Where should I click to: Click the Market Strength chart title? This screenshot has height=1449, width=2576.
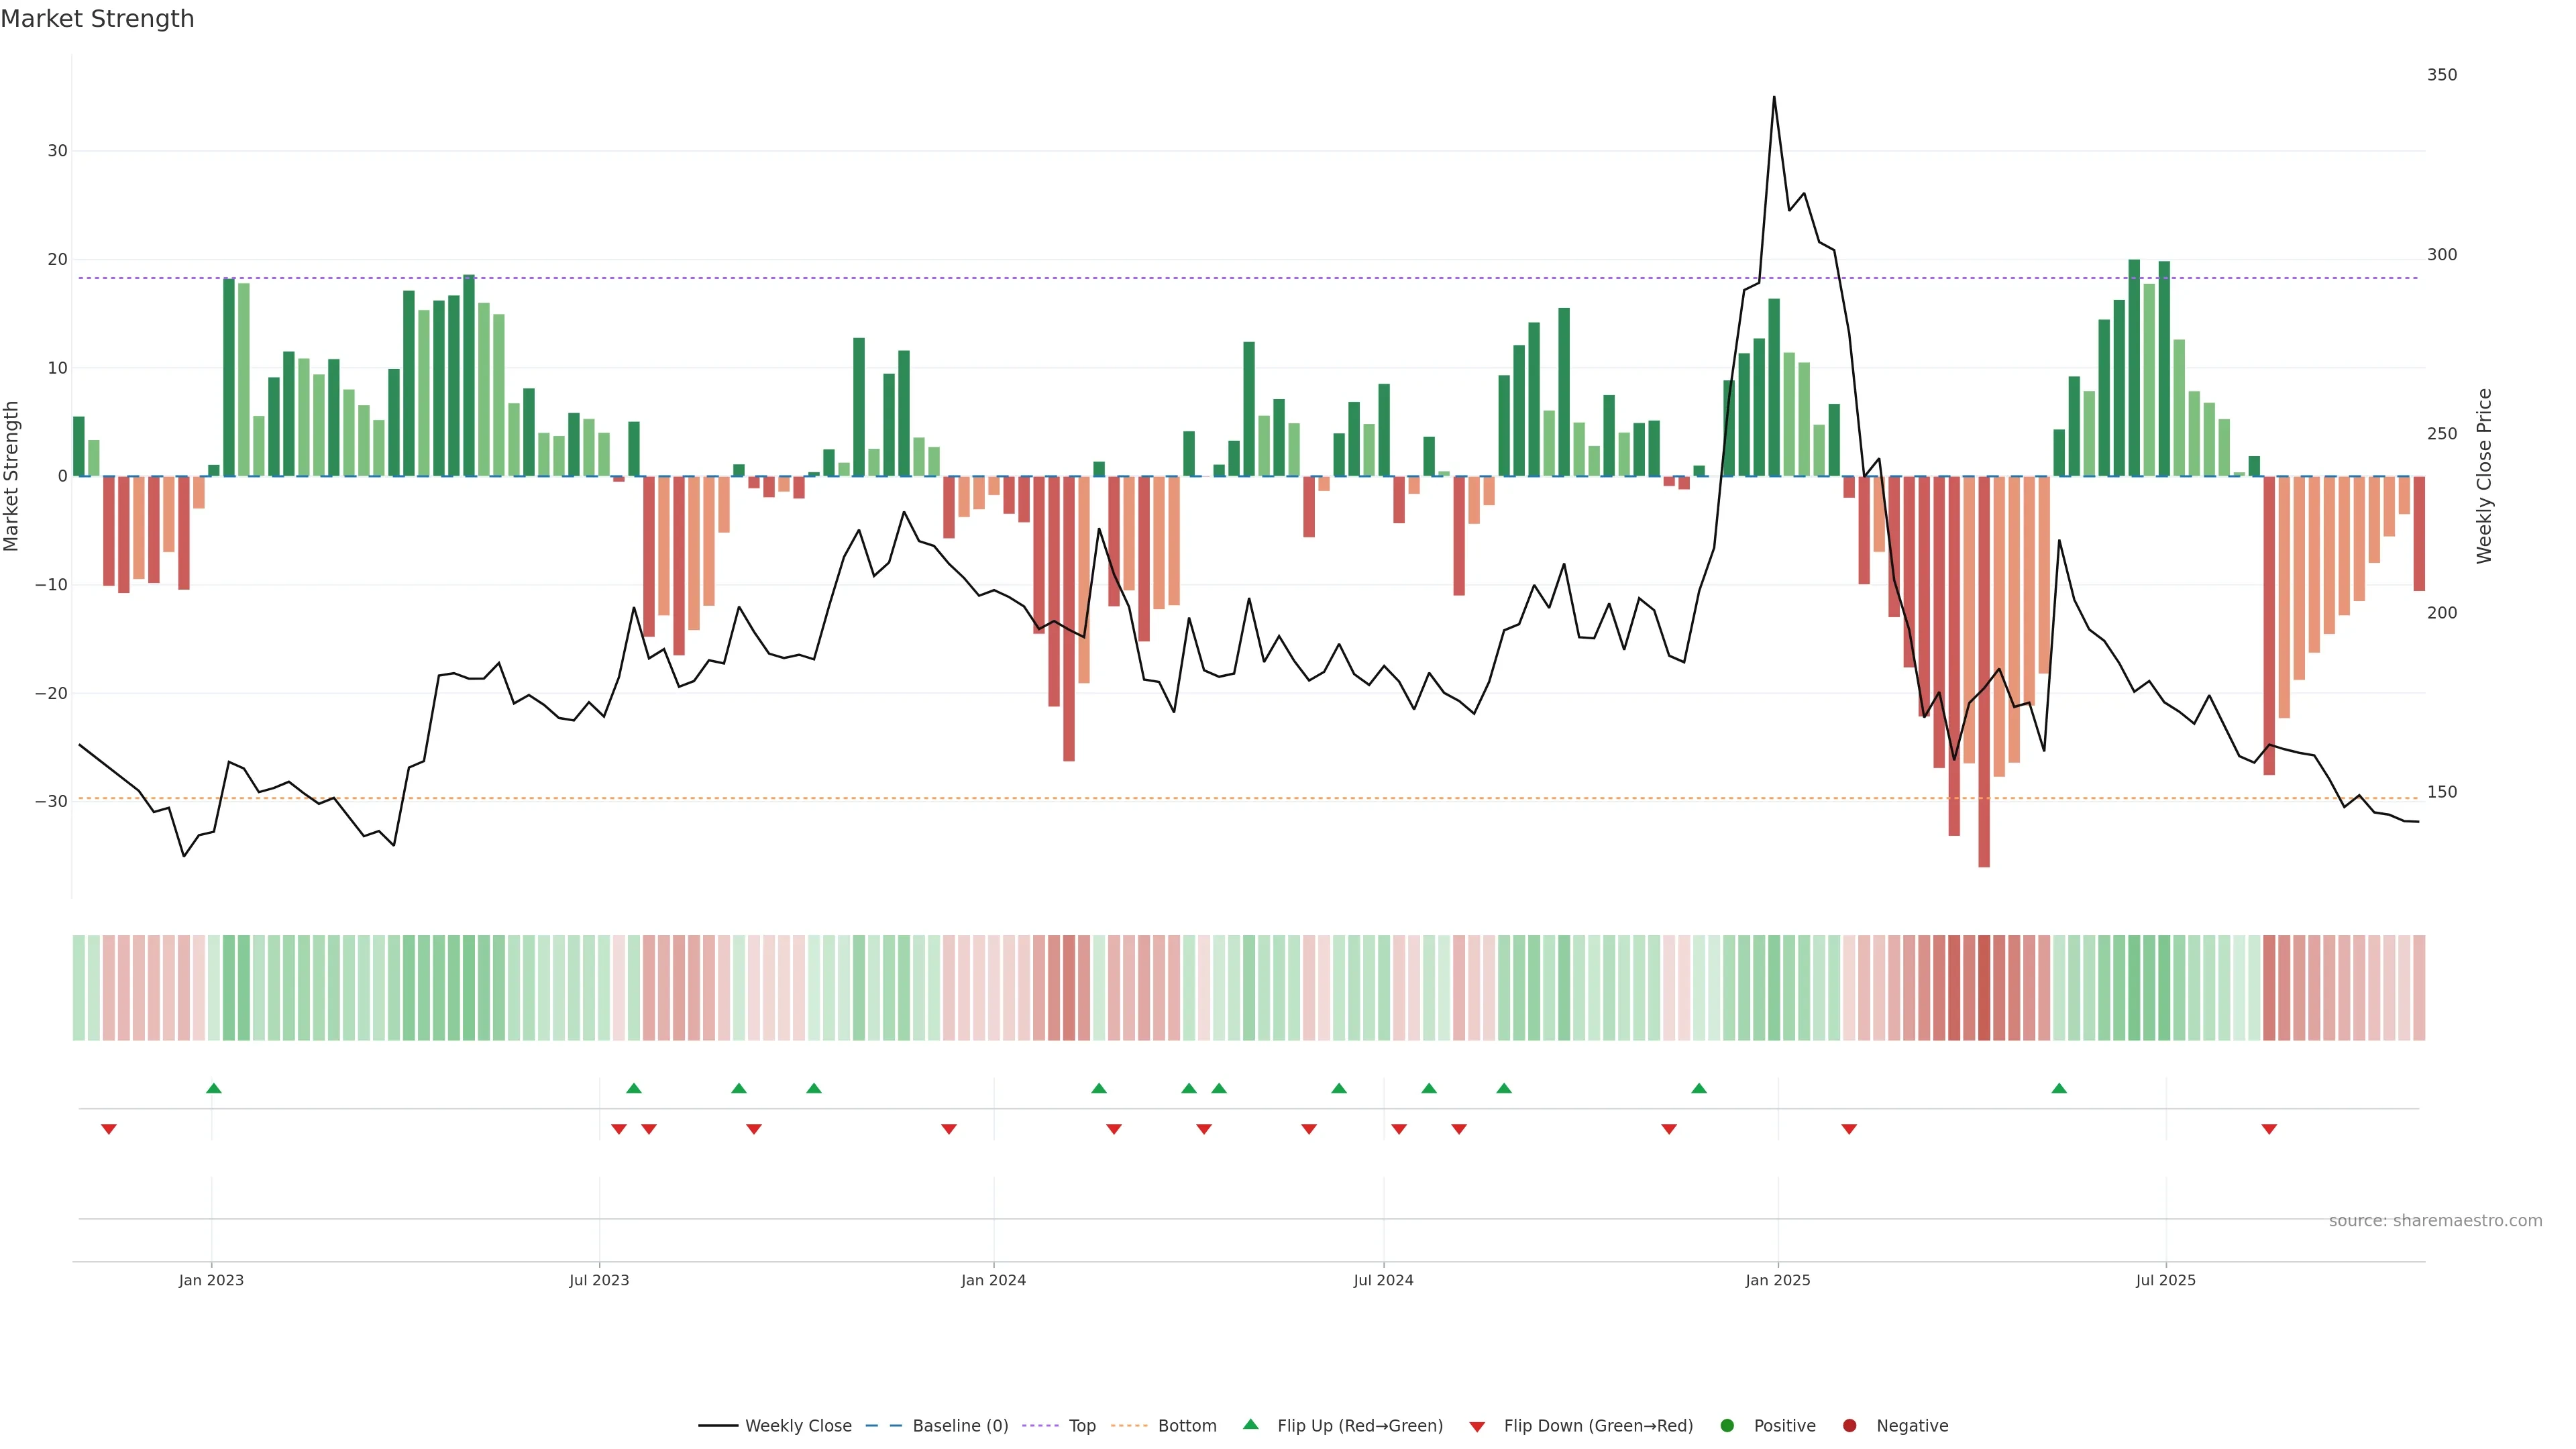(x=97, y=19)
